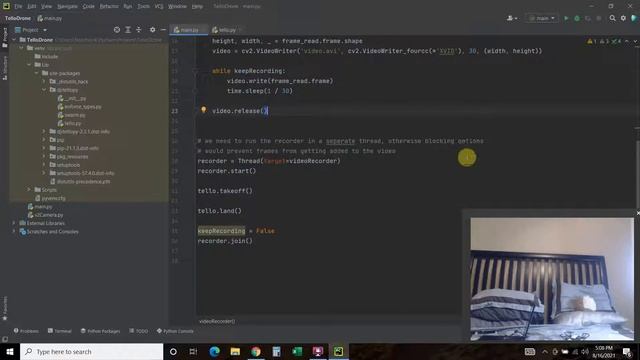Click Expand All in Project panel
This screenshot has height=360, width=640.
click(128, 30)
